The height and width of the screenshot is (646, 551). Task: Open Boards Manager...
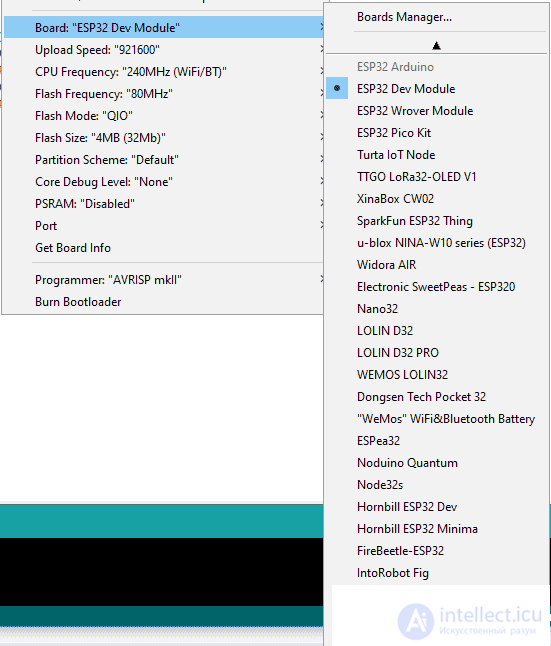pyautogui.click(x=437, y=17)
